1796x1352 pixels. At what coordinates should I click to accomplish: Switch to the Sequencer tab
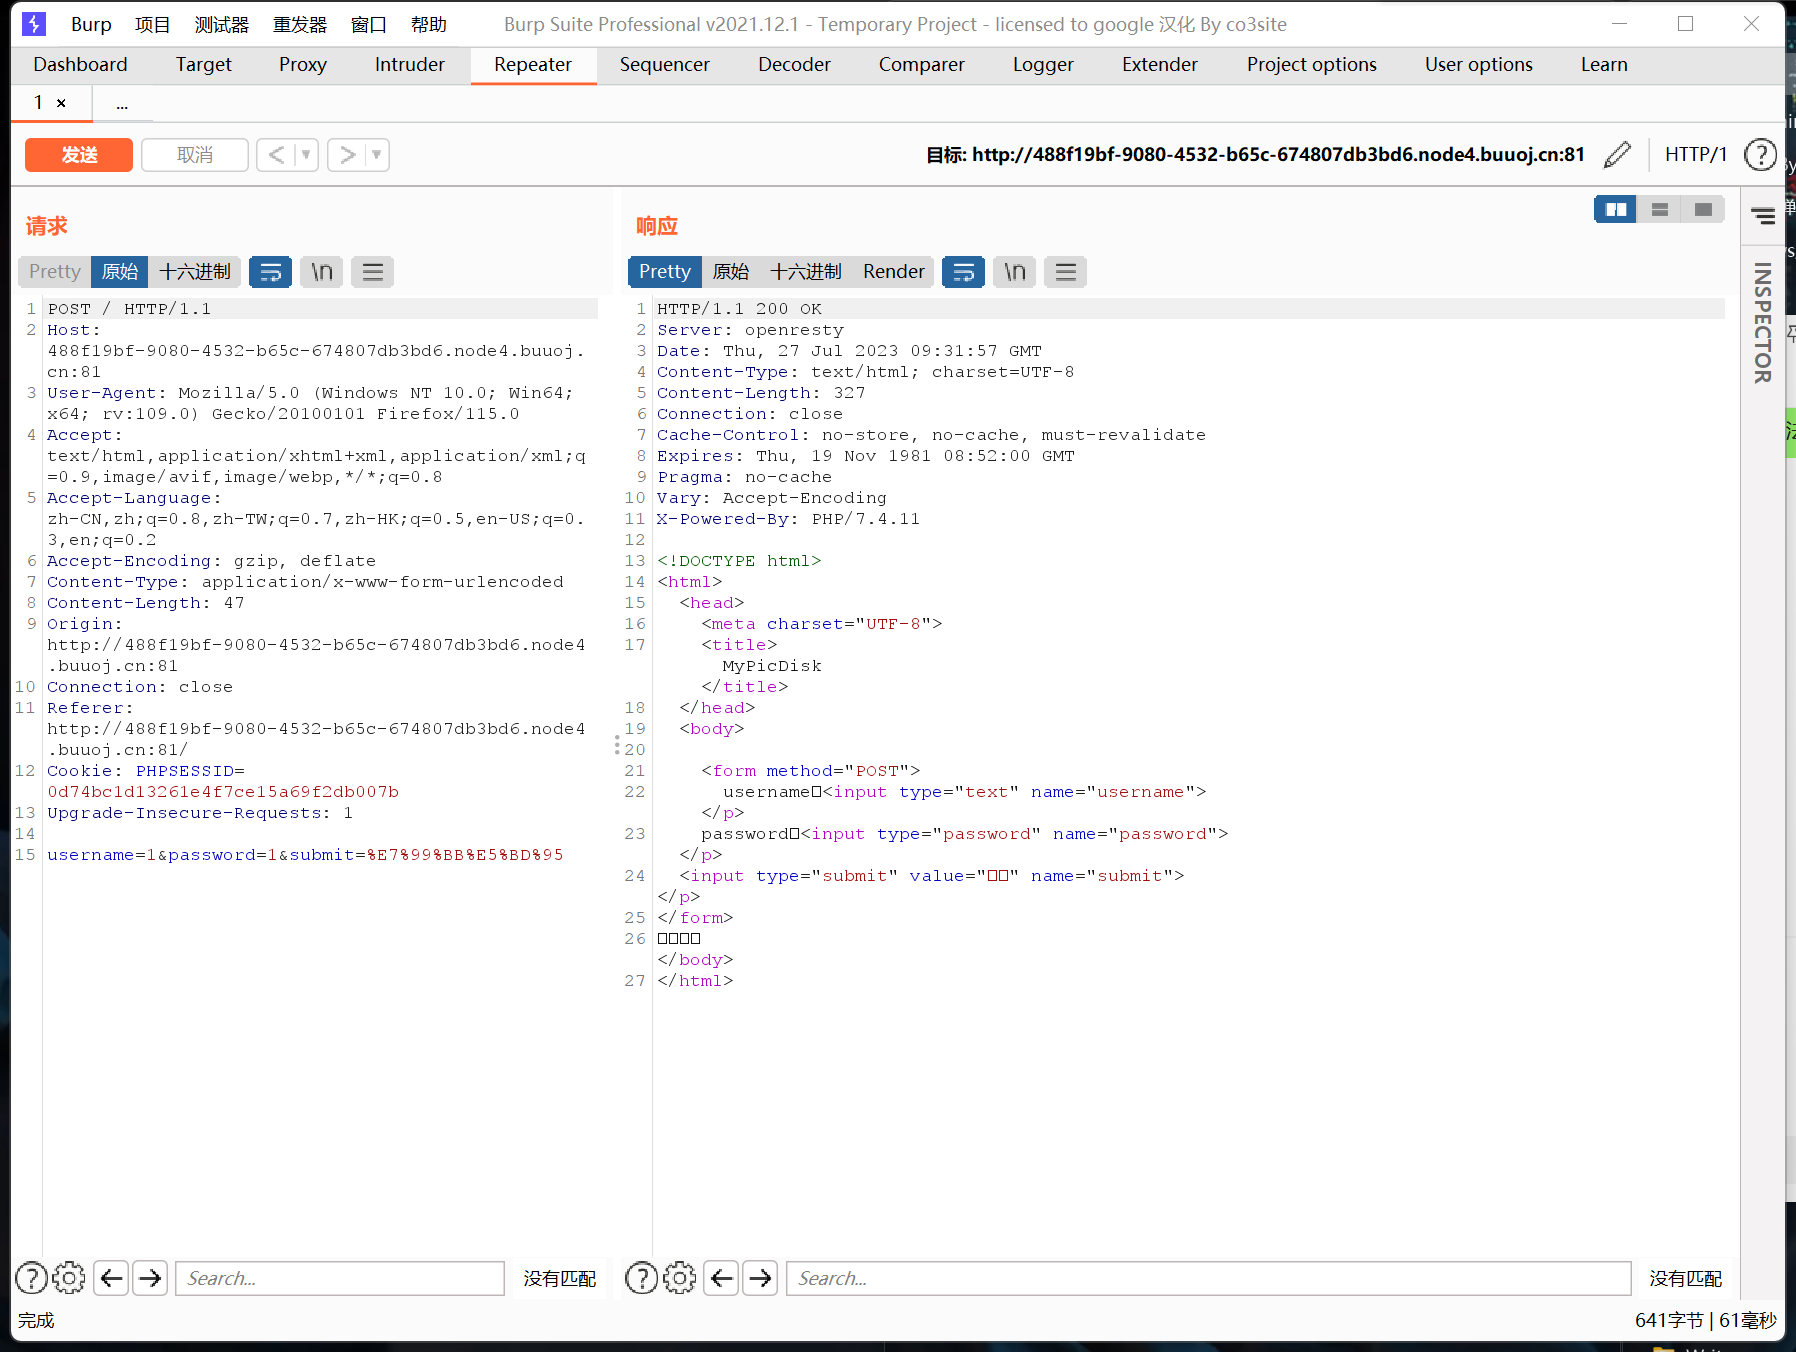tap(664, 65)
